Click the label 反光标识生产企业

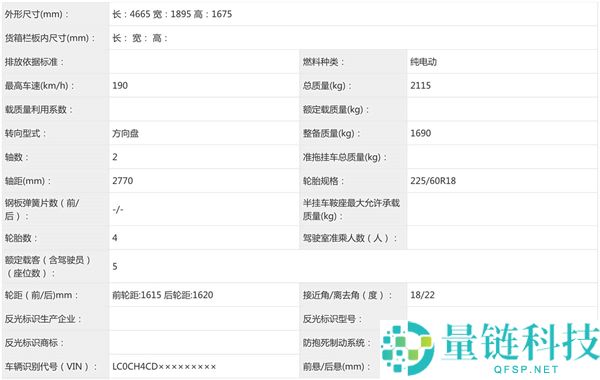[43, 319]
